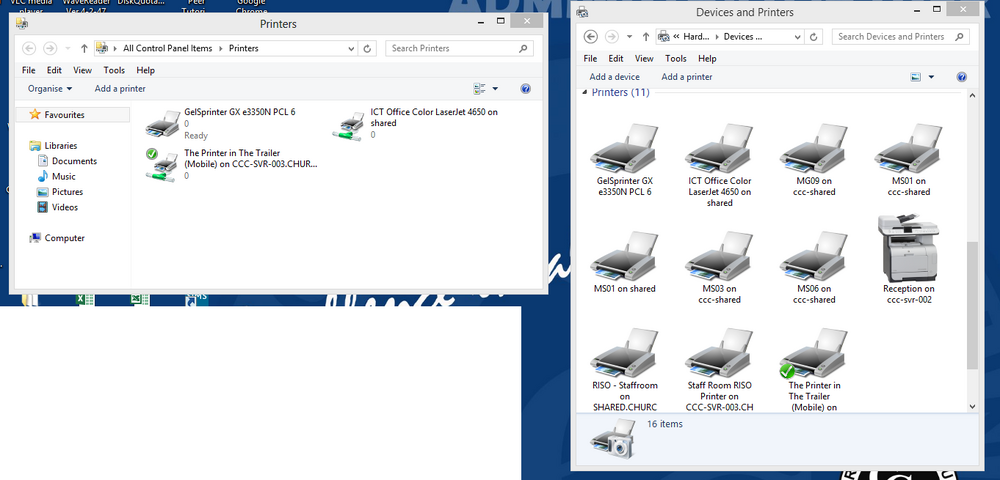This screenshot has height=480, width=1000.
Task: Open view options dropdown arrow in Printers window
Action: point(495,89)
